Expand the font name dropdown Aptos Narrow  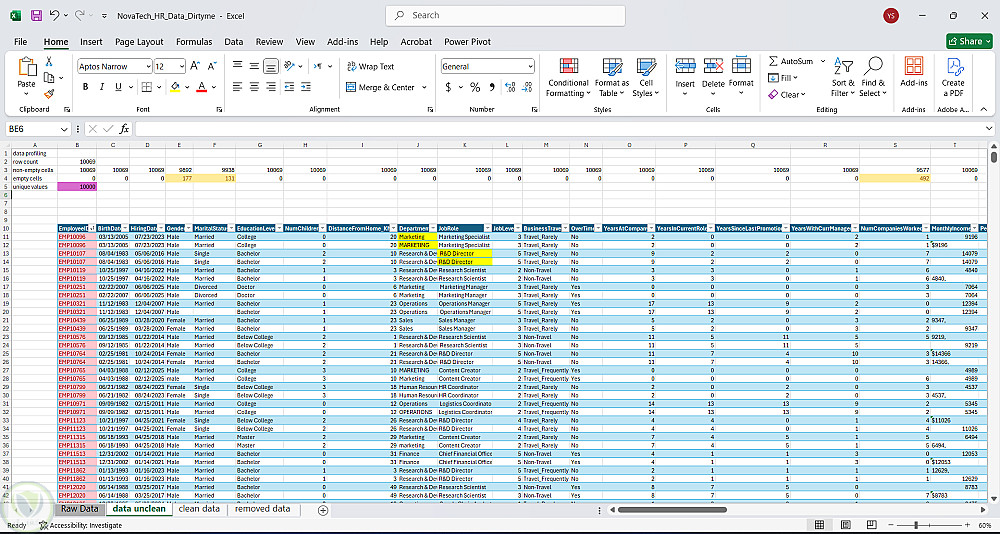point(146,66)
